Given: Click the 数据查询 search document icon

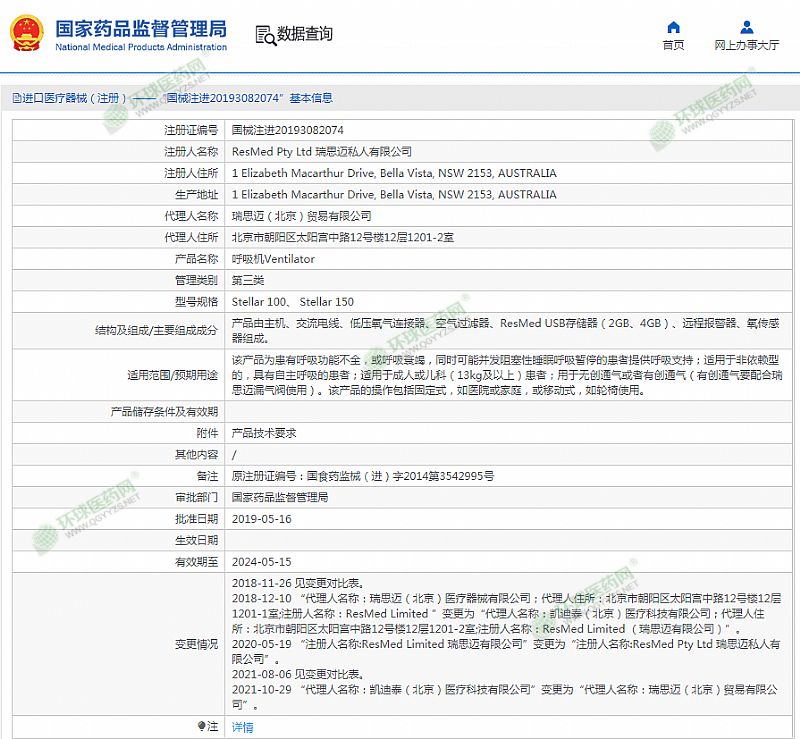Looking at the screenshot, I should [x=265, y=35].
